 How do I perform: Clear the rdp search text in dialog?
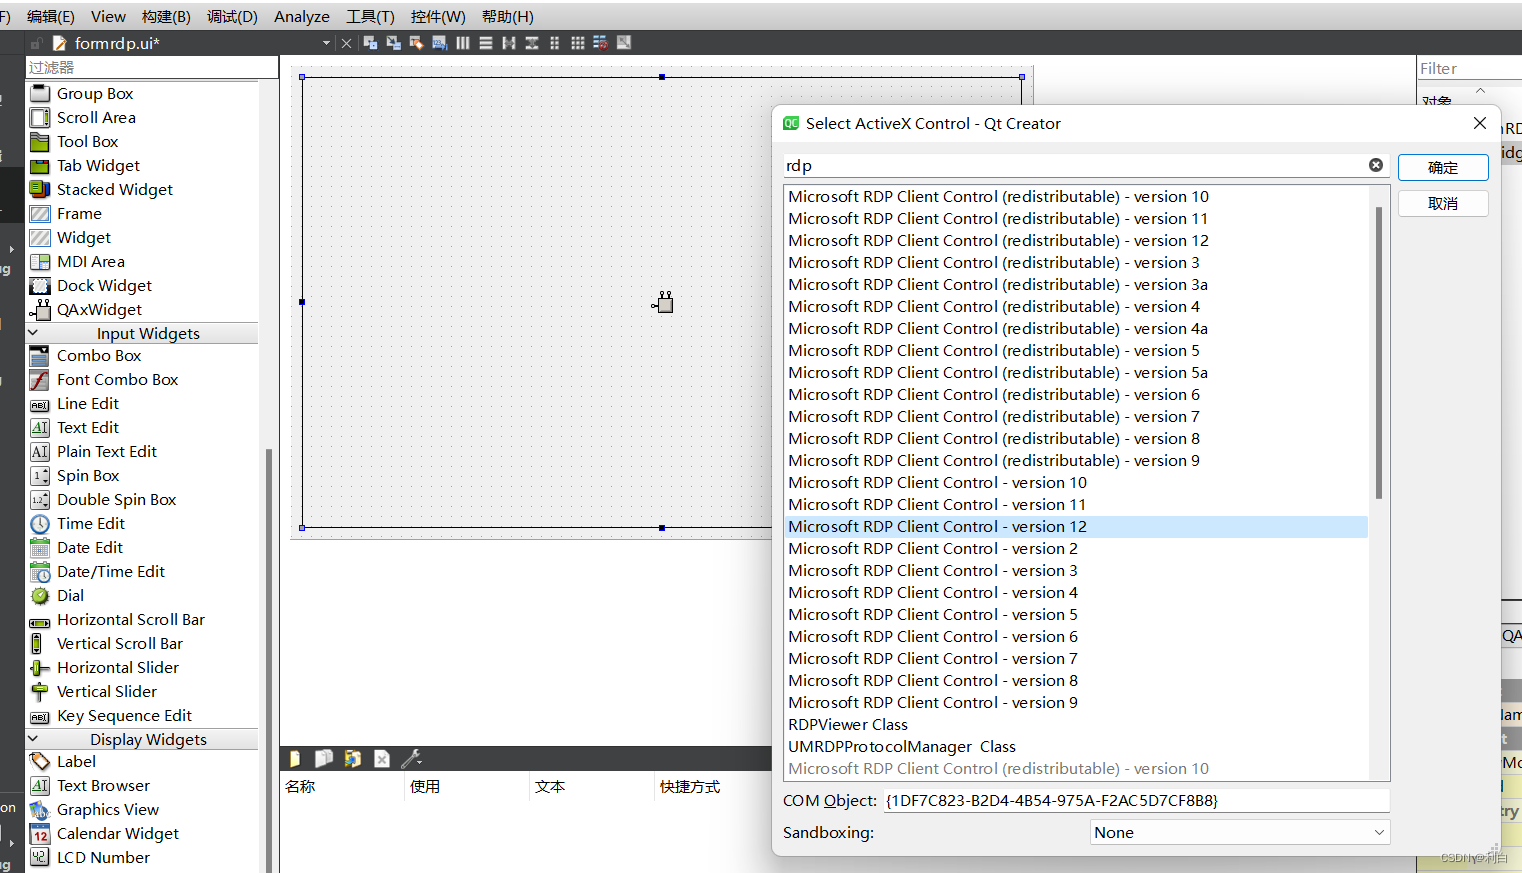[x=1376, y=165]
